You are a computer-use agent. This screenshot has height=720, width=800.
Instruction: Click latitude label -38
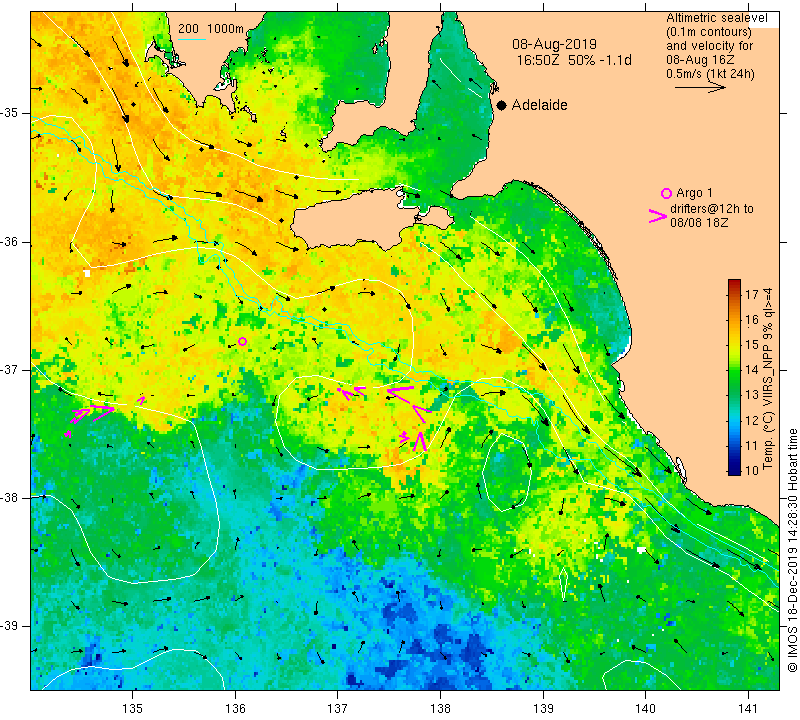10,498
